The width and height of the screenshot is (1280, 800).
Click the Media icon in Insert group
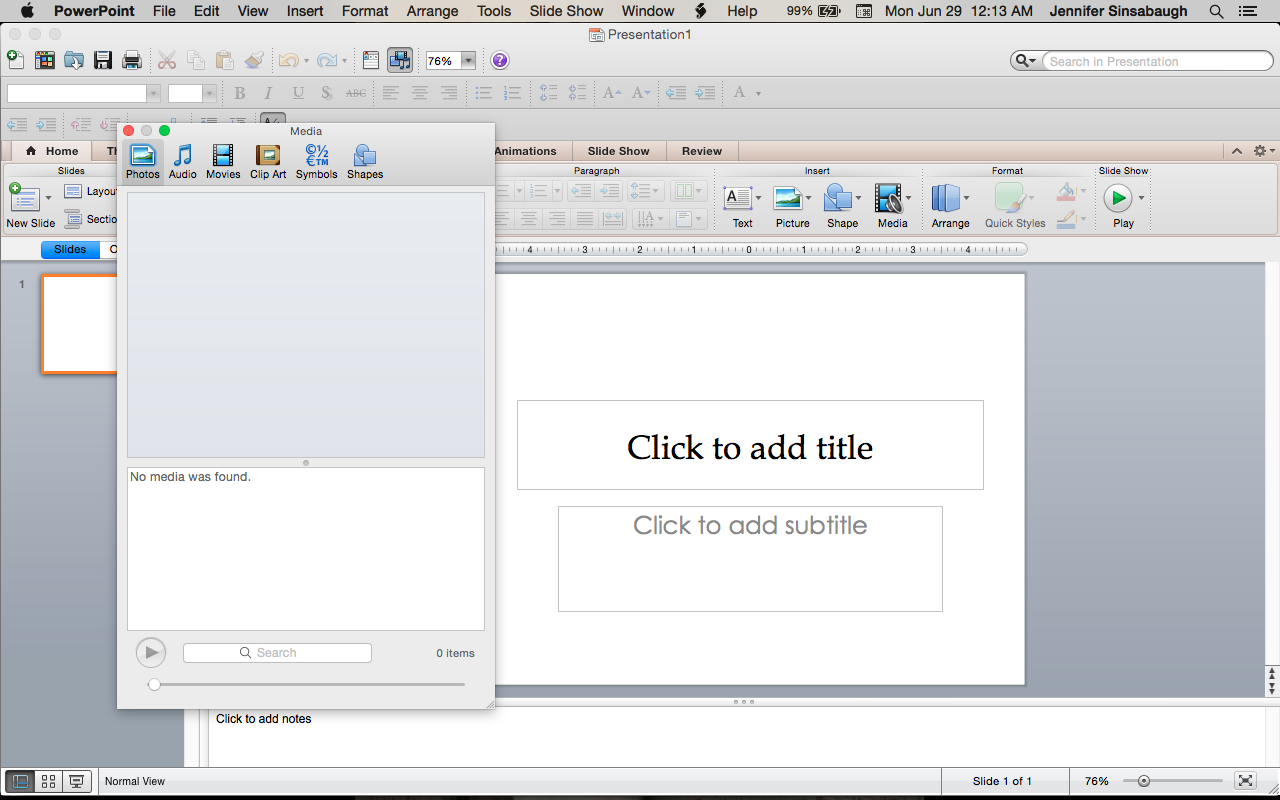coord(888,198)
